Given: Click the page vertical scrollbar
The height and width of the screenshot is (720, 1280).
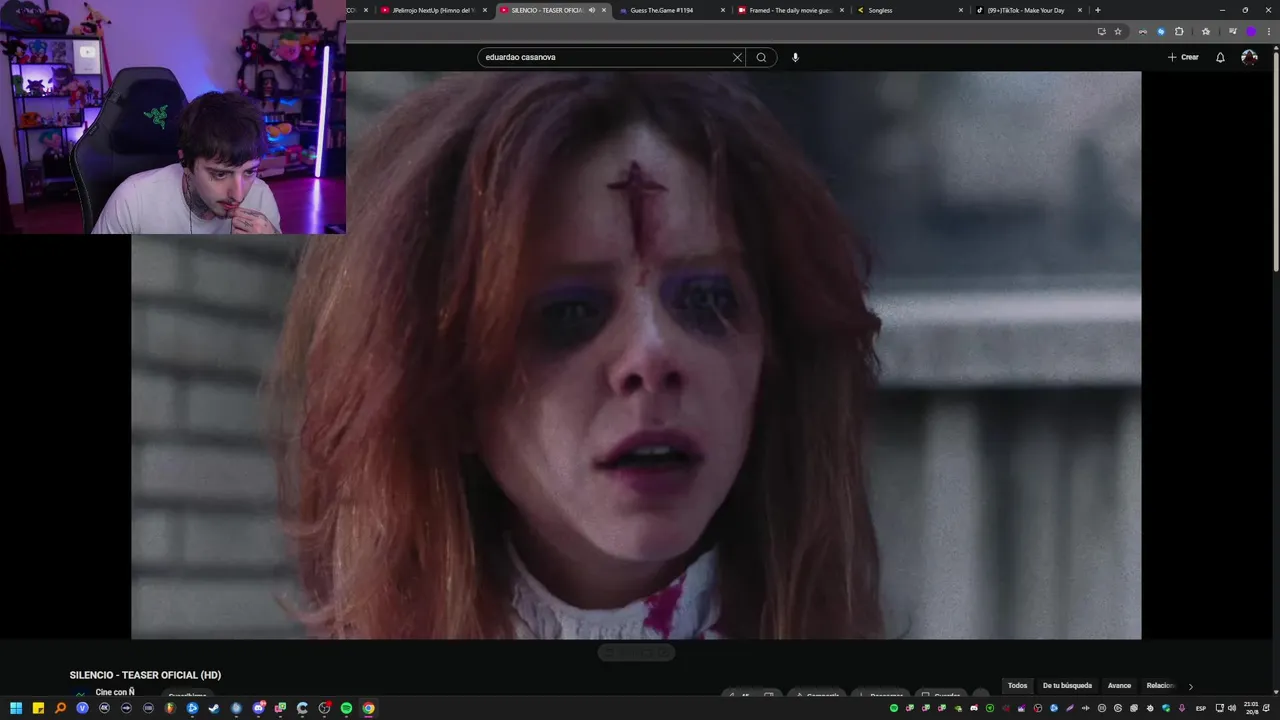Looking at the screenshot, I should [x=1275, y=160].
